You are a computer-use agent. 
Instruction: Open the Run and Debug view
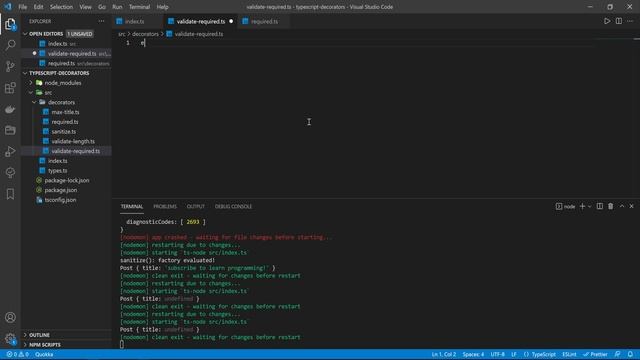(10, 151)
